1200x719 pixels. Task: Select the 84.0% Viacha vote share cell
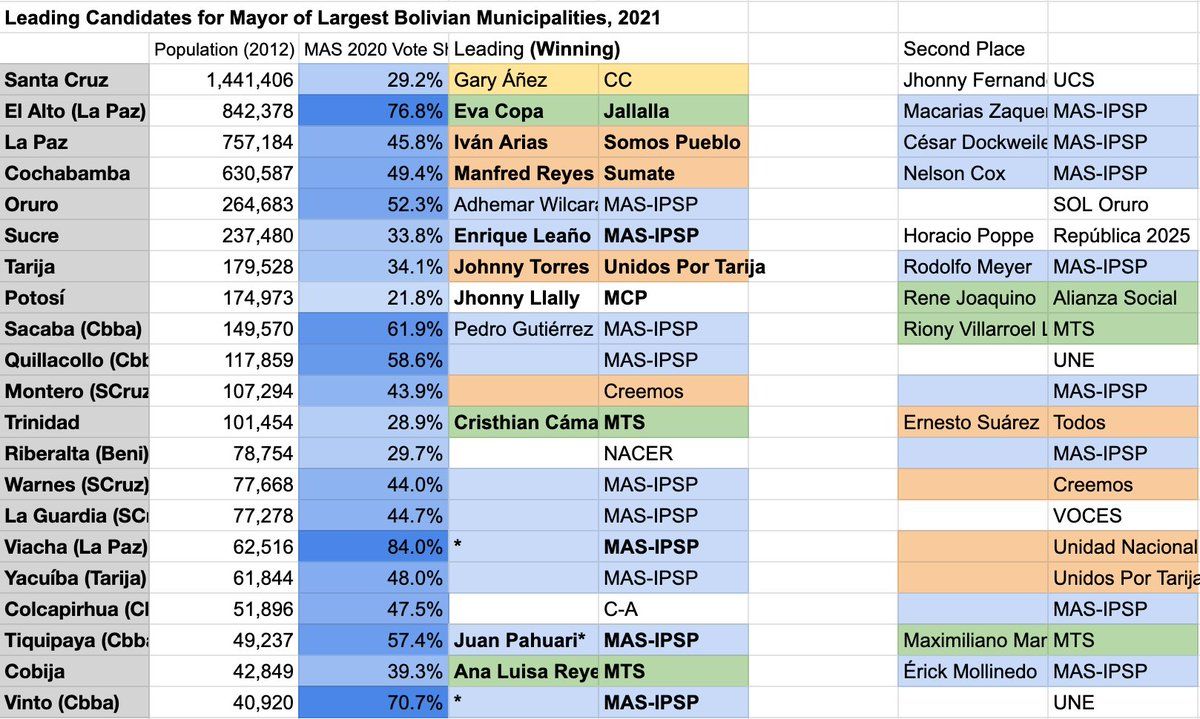374,546
